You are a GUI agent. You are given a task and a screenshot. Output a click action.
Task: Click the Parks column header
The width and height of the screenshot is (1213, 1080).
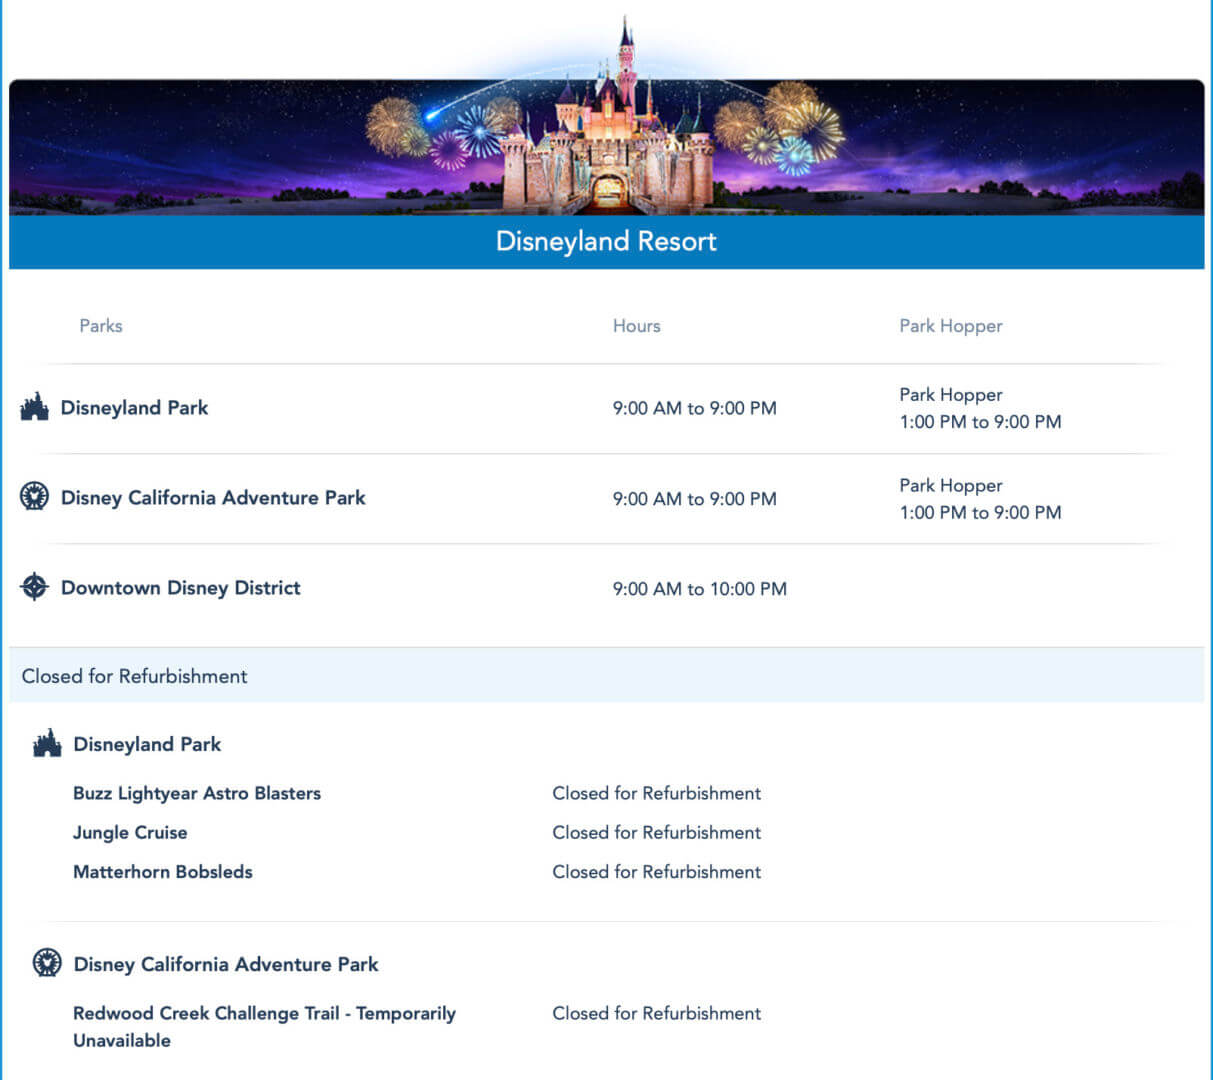coord(101,326)
